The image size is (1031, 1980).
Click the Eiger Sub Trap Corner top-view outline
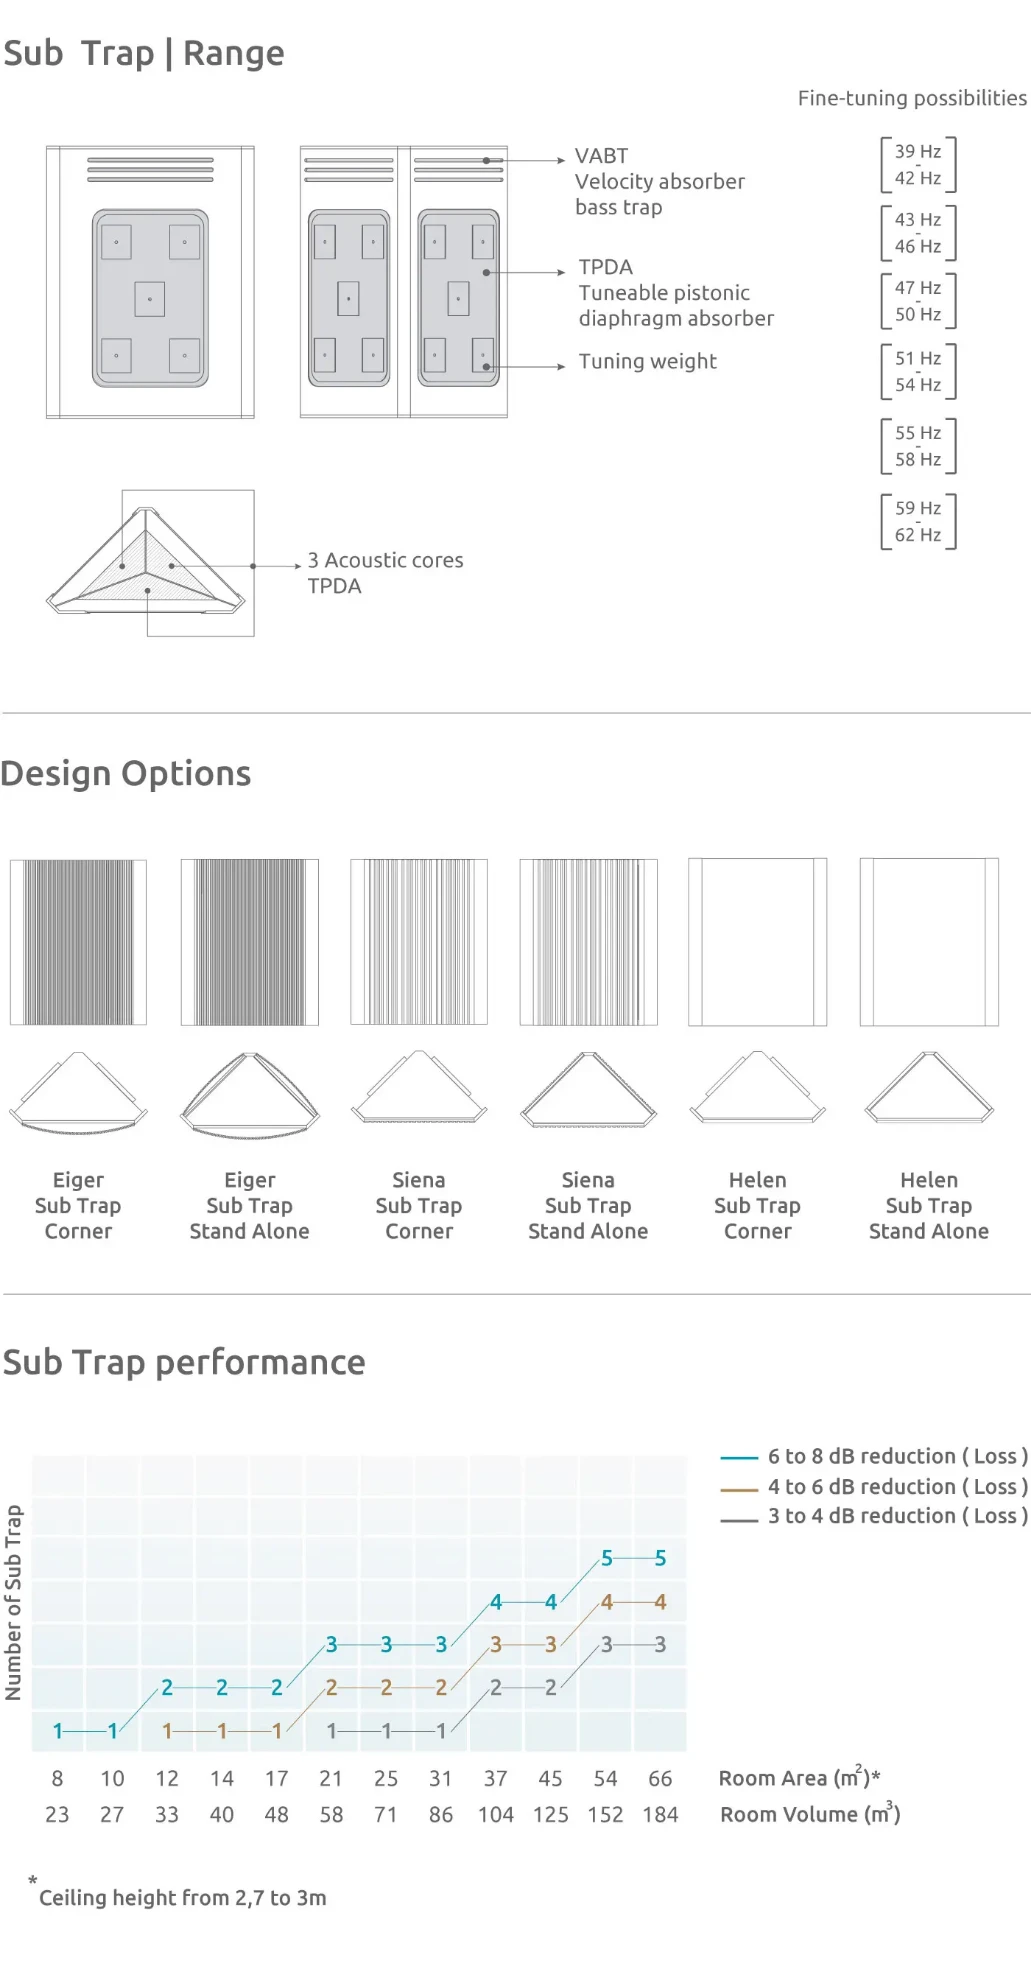point(78,1092)
